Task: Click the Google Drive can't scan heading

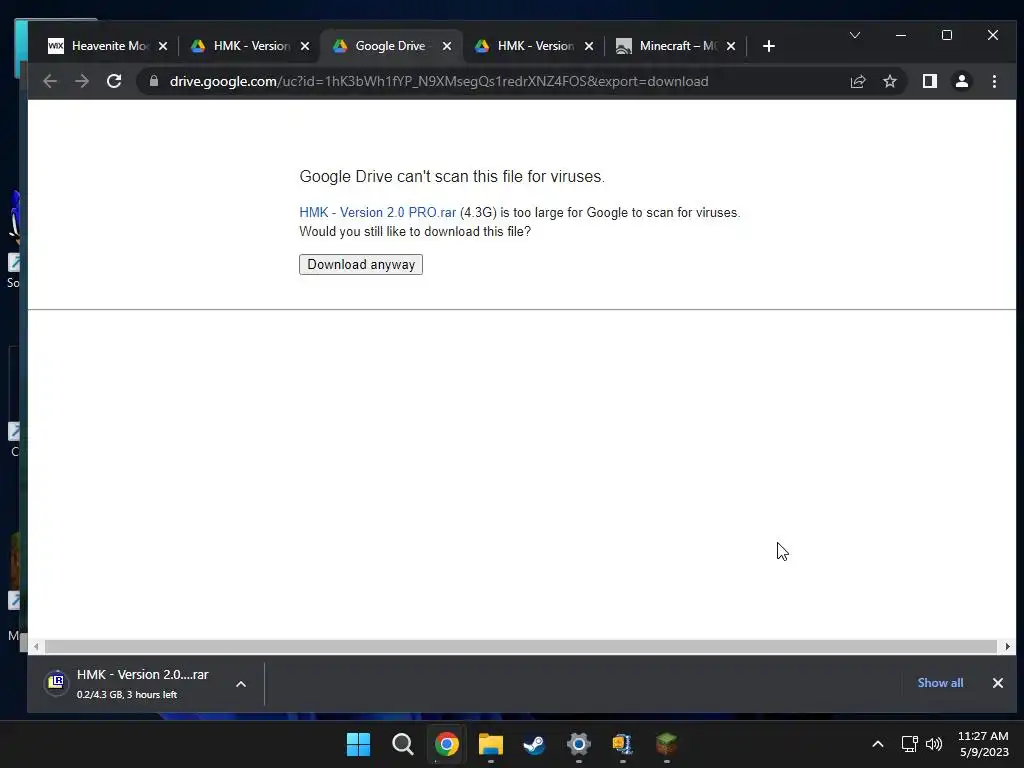Action: 452,176
